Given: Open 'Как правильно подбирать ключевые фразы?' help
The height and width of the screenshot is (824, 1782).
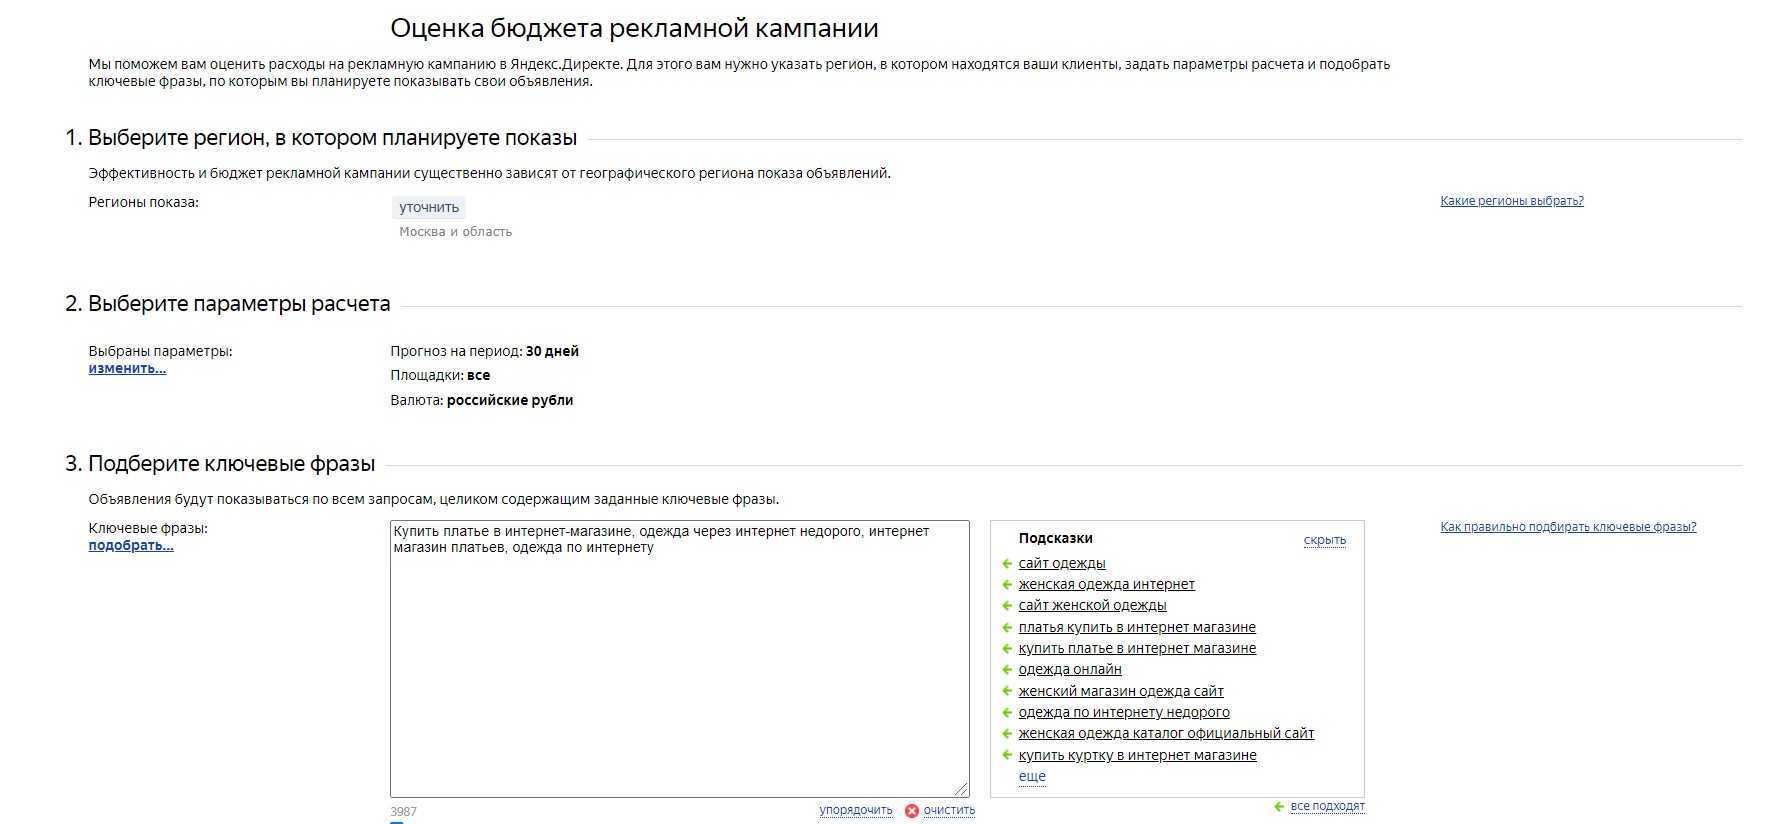Looking at the screenshot, I should 1567,527.
